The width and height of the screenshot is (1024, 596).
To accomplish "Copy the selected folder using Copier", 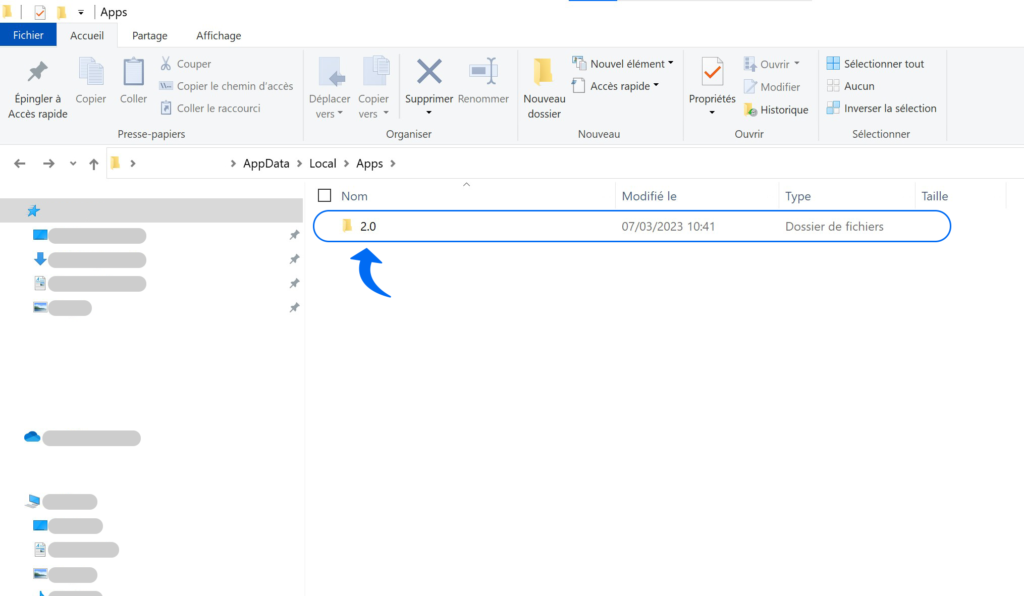I will coord(90,85).
